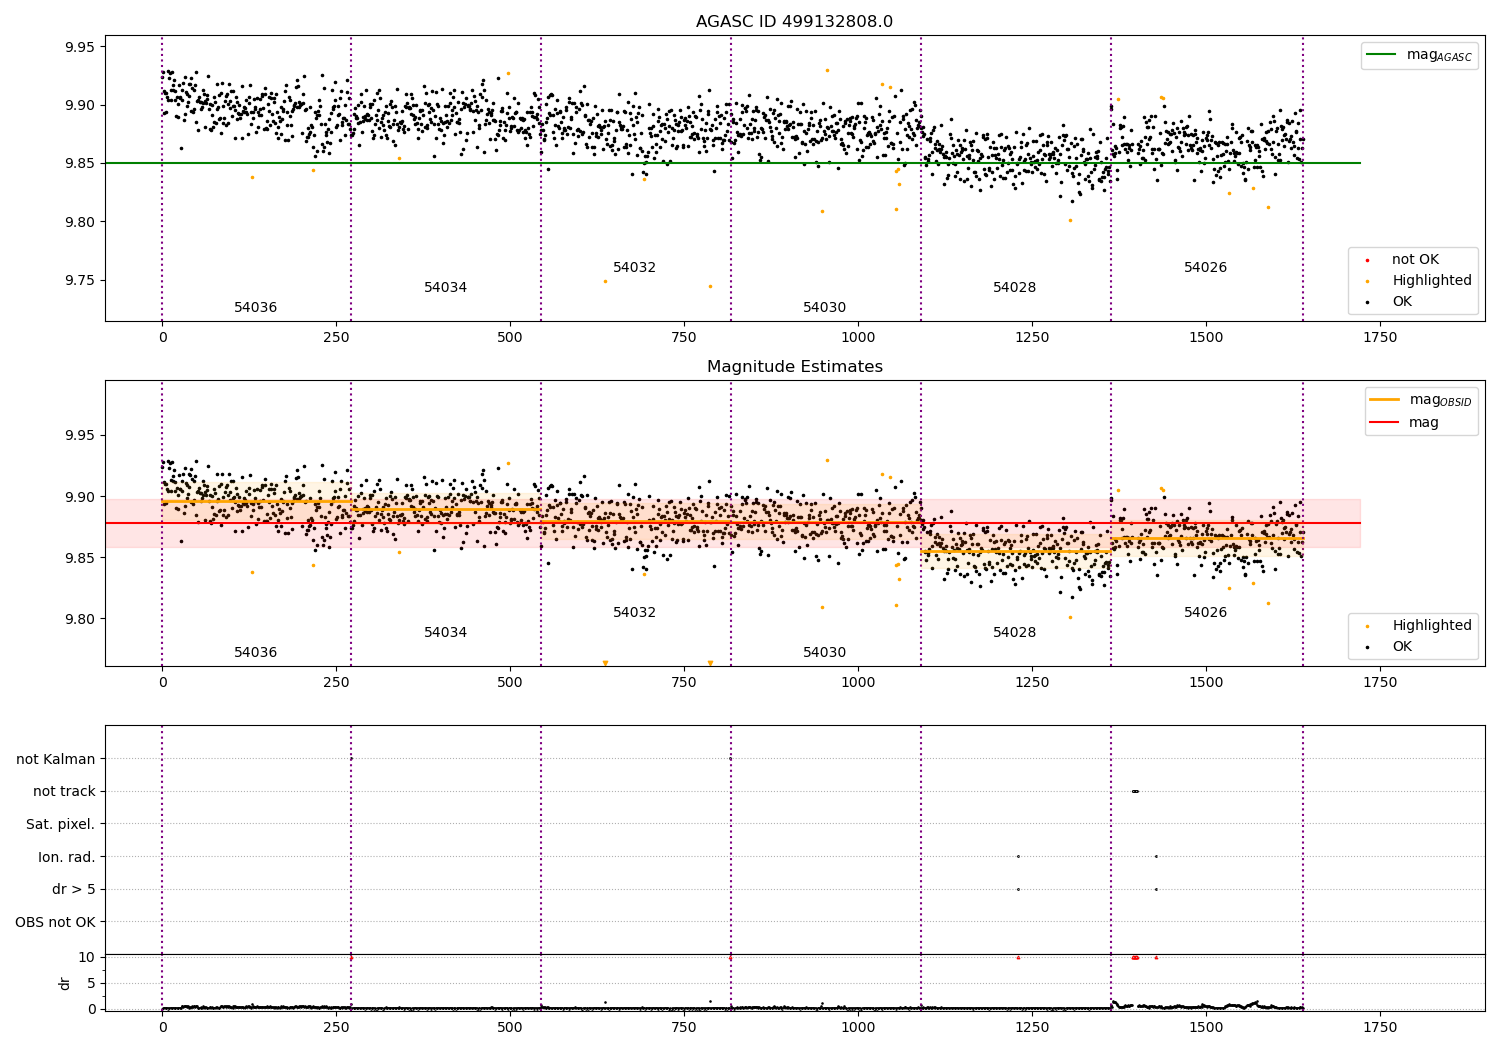
Task: Click the 'dr' y-axis label
Action: pos(65,983)
